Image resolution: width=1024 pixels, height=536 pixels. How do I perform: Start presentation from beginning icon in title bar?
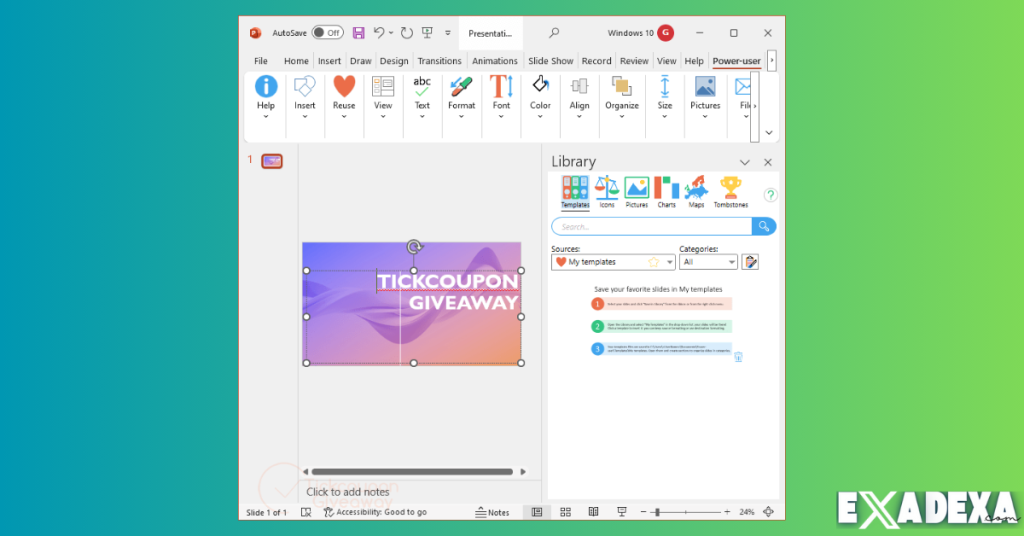[x=427, y=33]
